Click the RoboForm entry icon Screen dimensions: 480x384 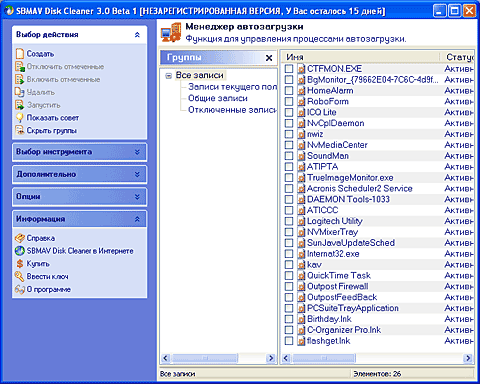pos(301,102)
